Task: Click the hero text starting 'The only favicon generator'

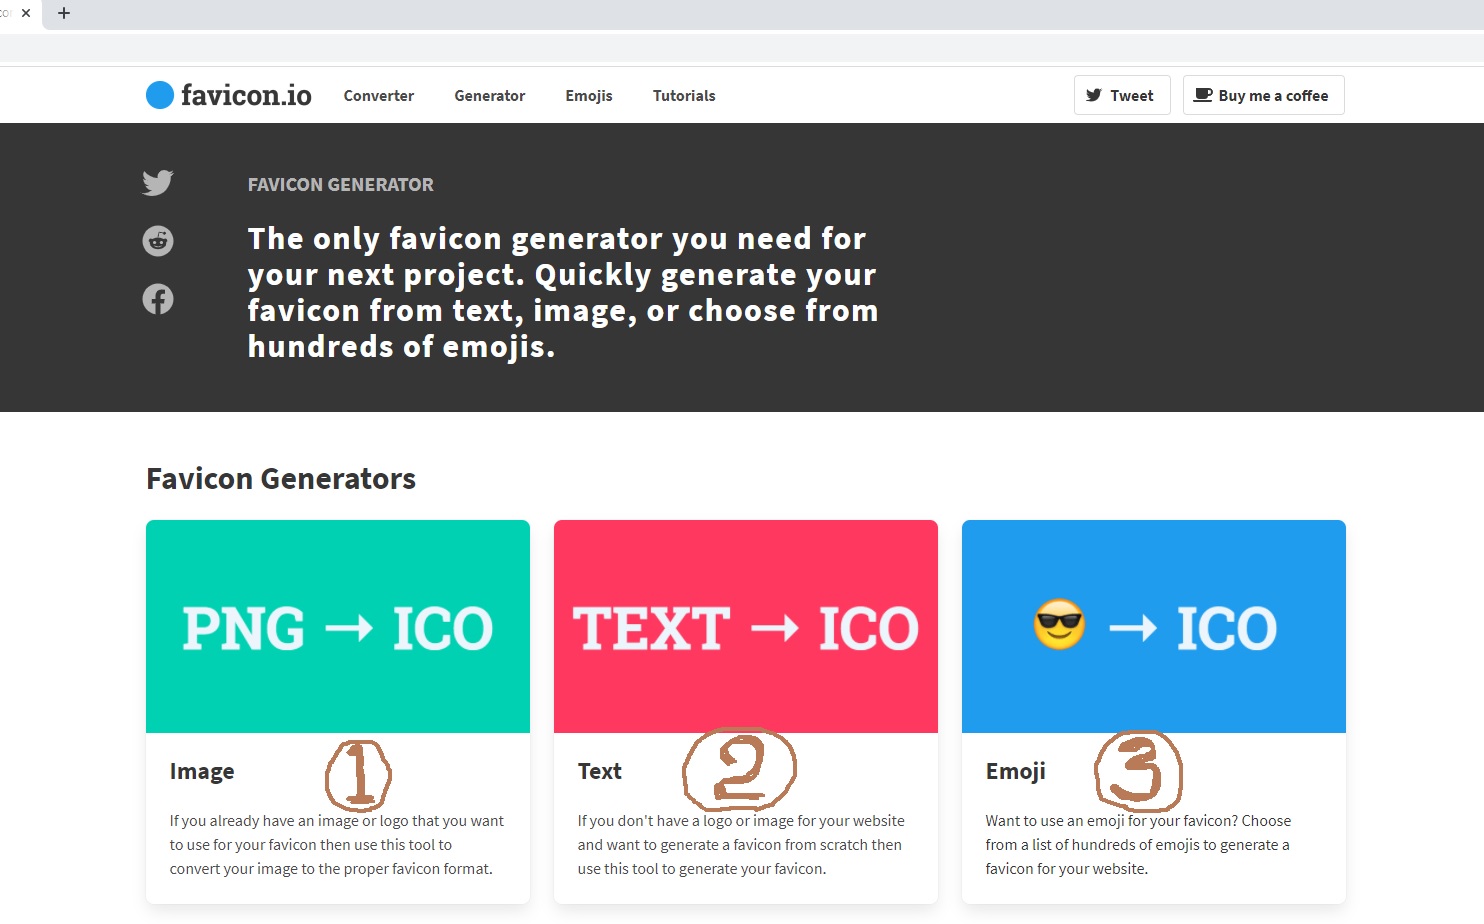Action: click(563, 292)
